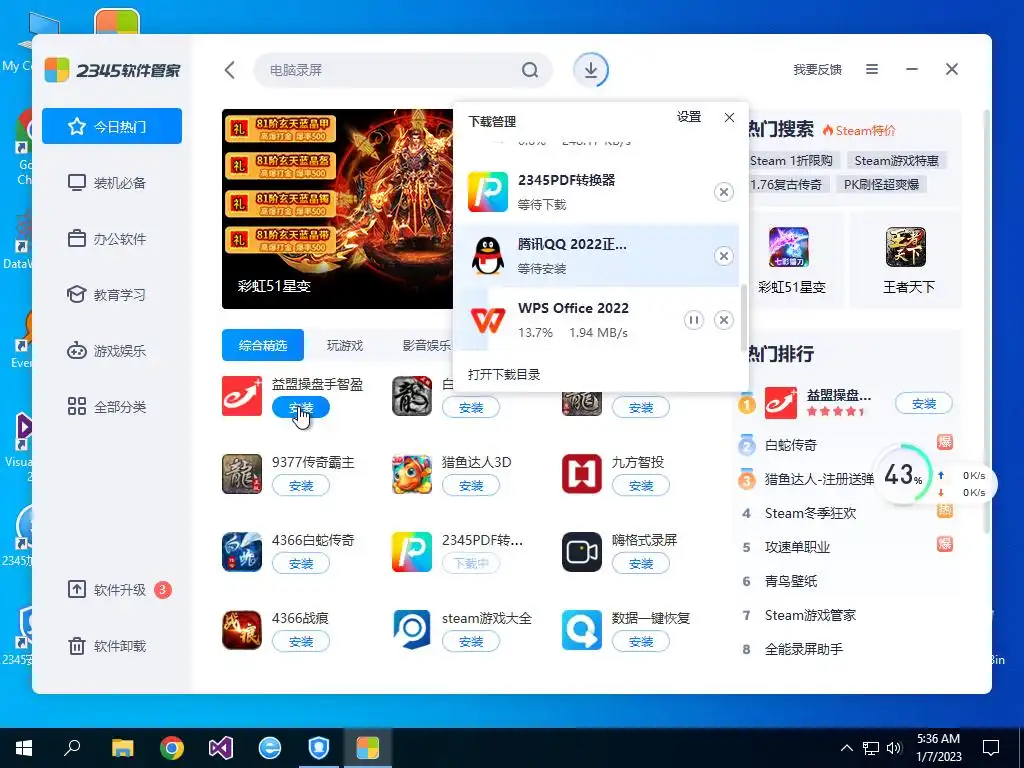Screen dimensions: 1024x768
Task: Install 九方智投
Action: click(641, 486)
